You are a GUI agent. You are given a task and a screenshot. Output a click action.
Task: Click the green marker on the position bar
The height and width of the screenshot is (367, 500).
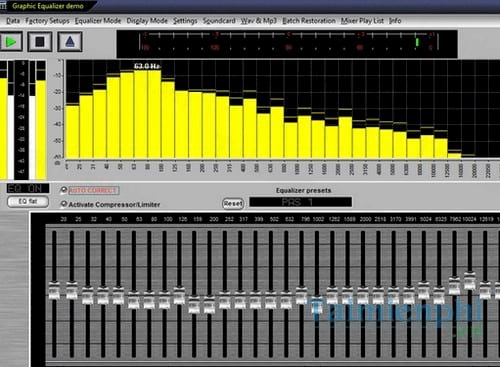coord(417,42)
